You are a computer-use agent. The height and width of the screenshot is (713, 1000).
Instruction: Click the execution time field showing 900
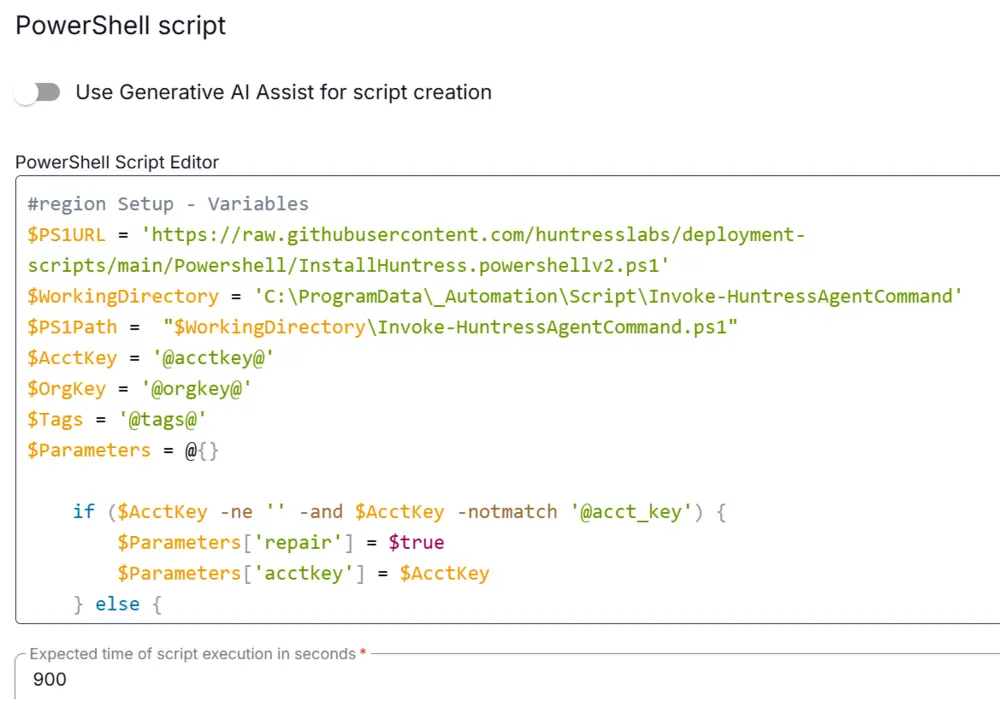click(x=507, y=679)
